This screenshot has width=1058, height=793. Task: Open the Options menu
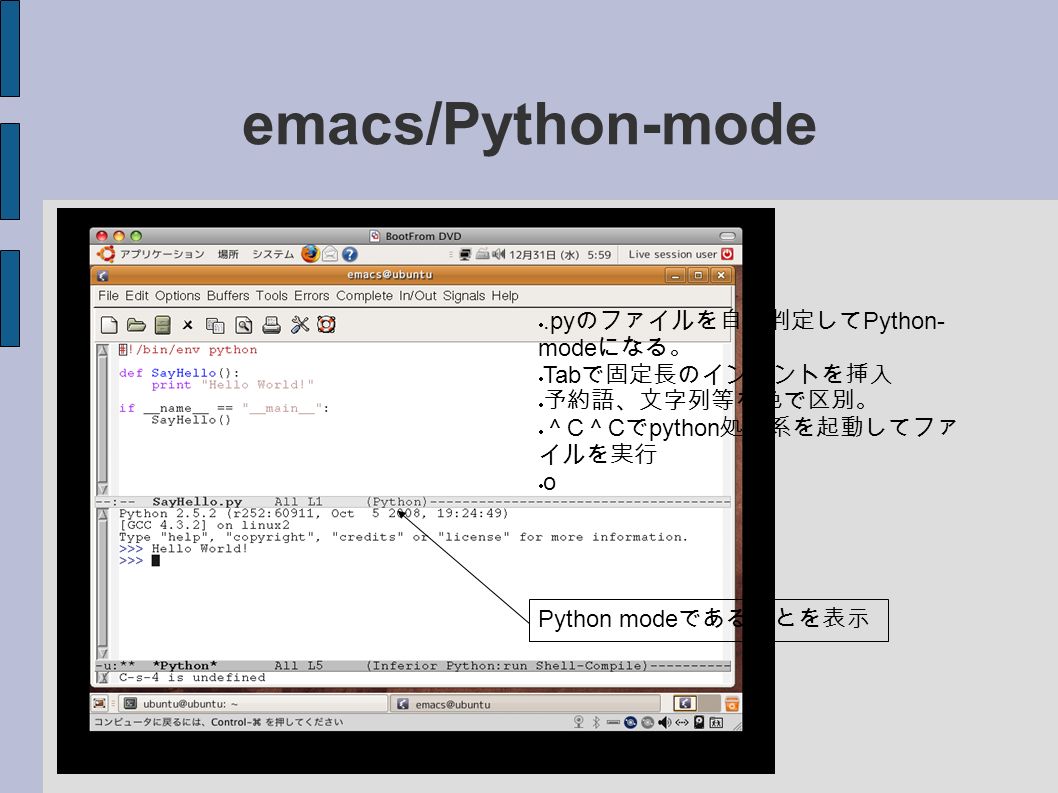point(177,296)
